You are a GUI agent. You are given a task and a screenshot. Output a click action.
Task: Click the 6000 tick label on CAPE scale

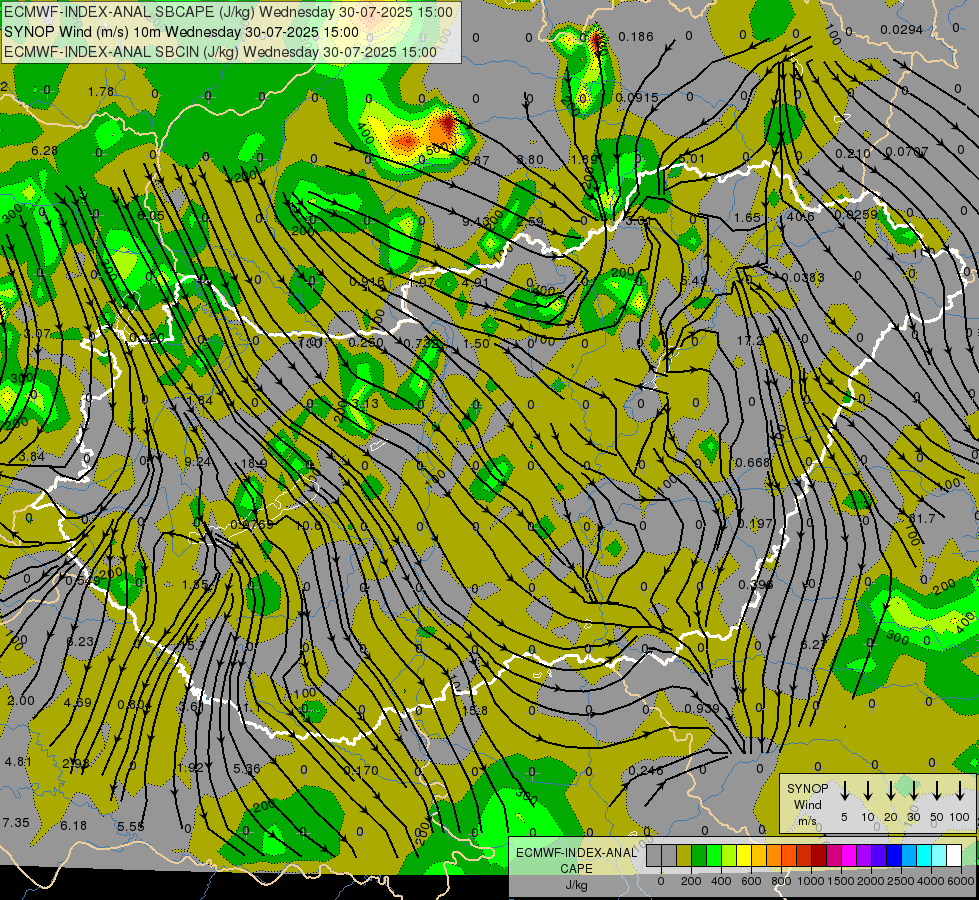(x=960, y=881)
